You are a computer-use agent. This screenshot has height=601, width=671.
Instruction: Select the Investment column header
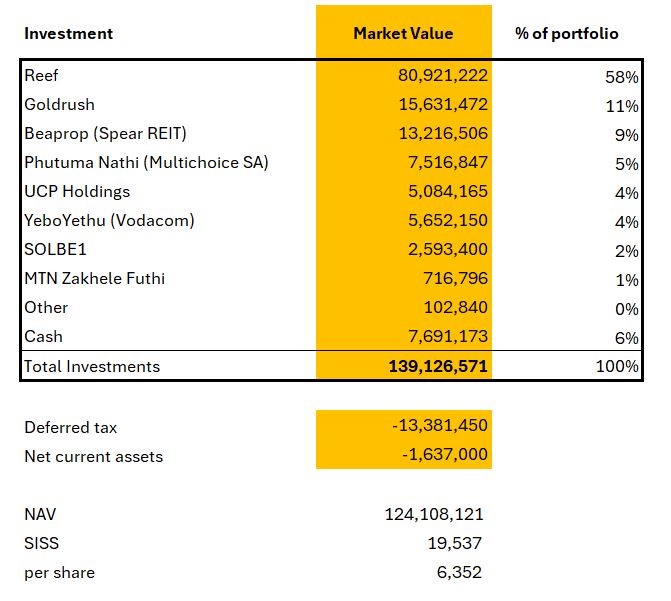click(x=68, y=33)
